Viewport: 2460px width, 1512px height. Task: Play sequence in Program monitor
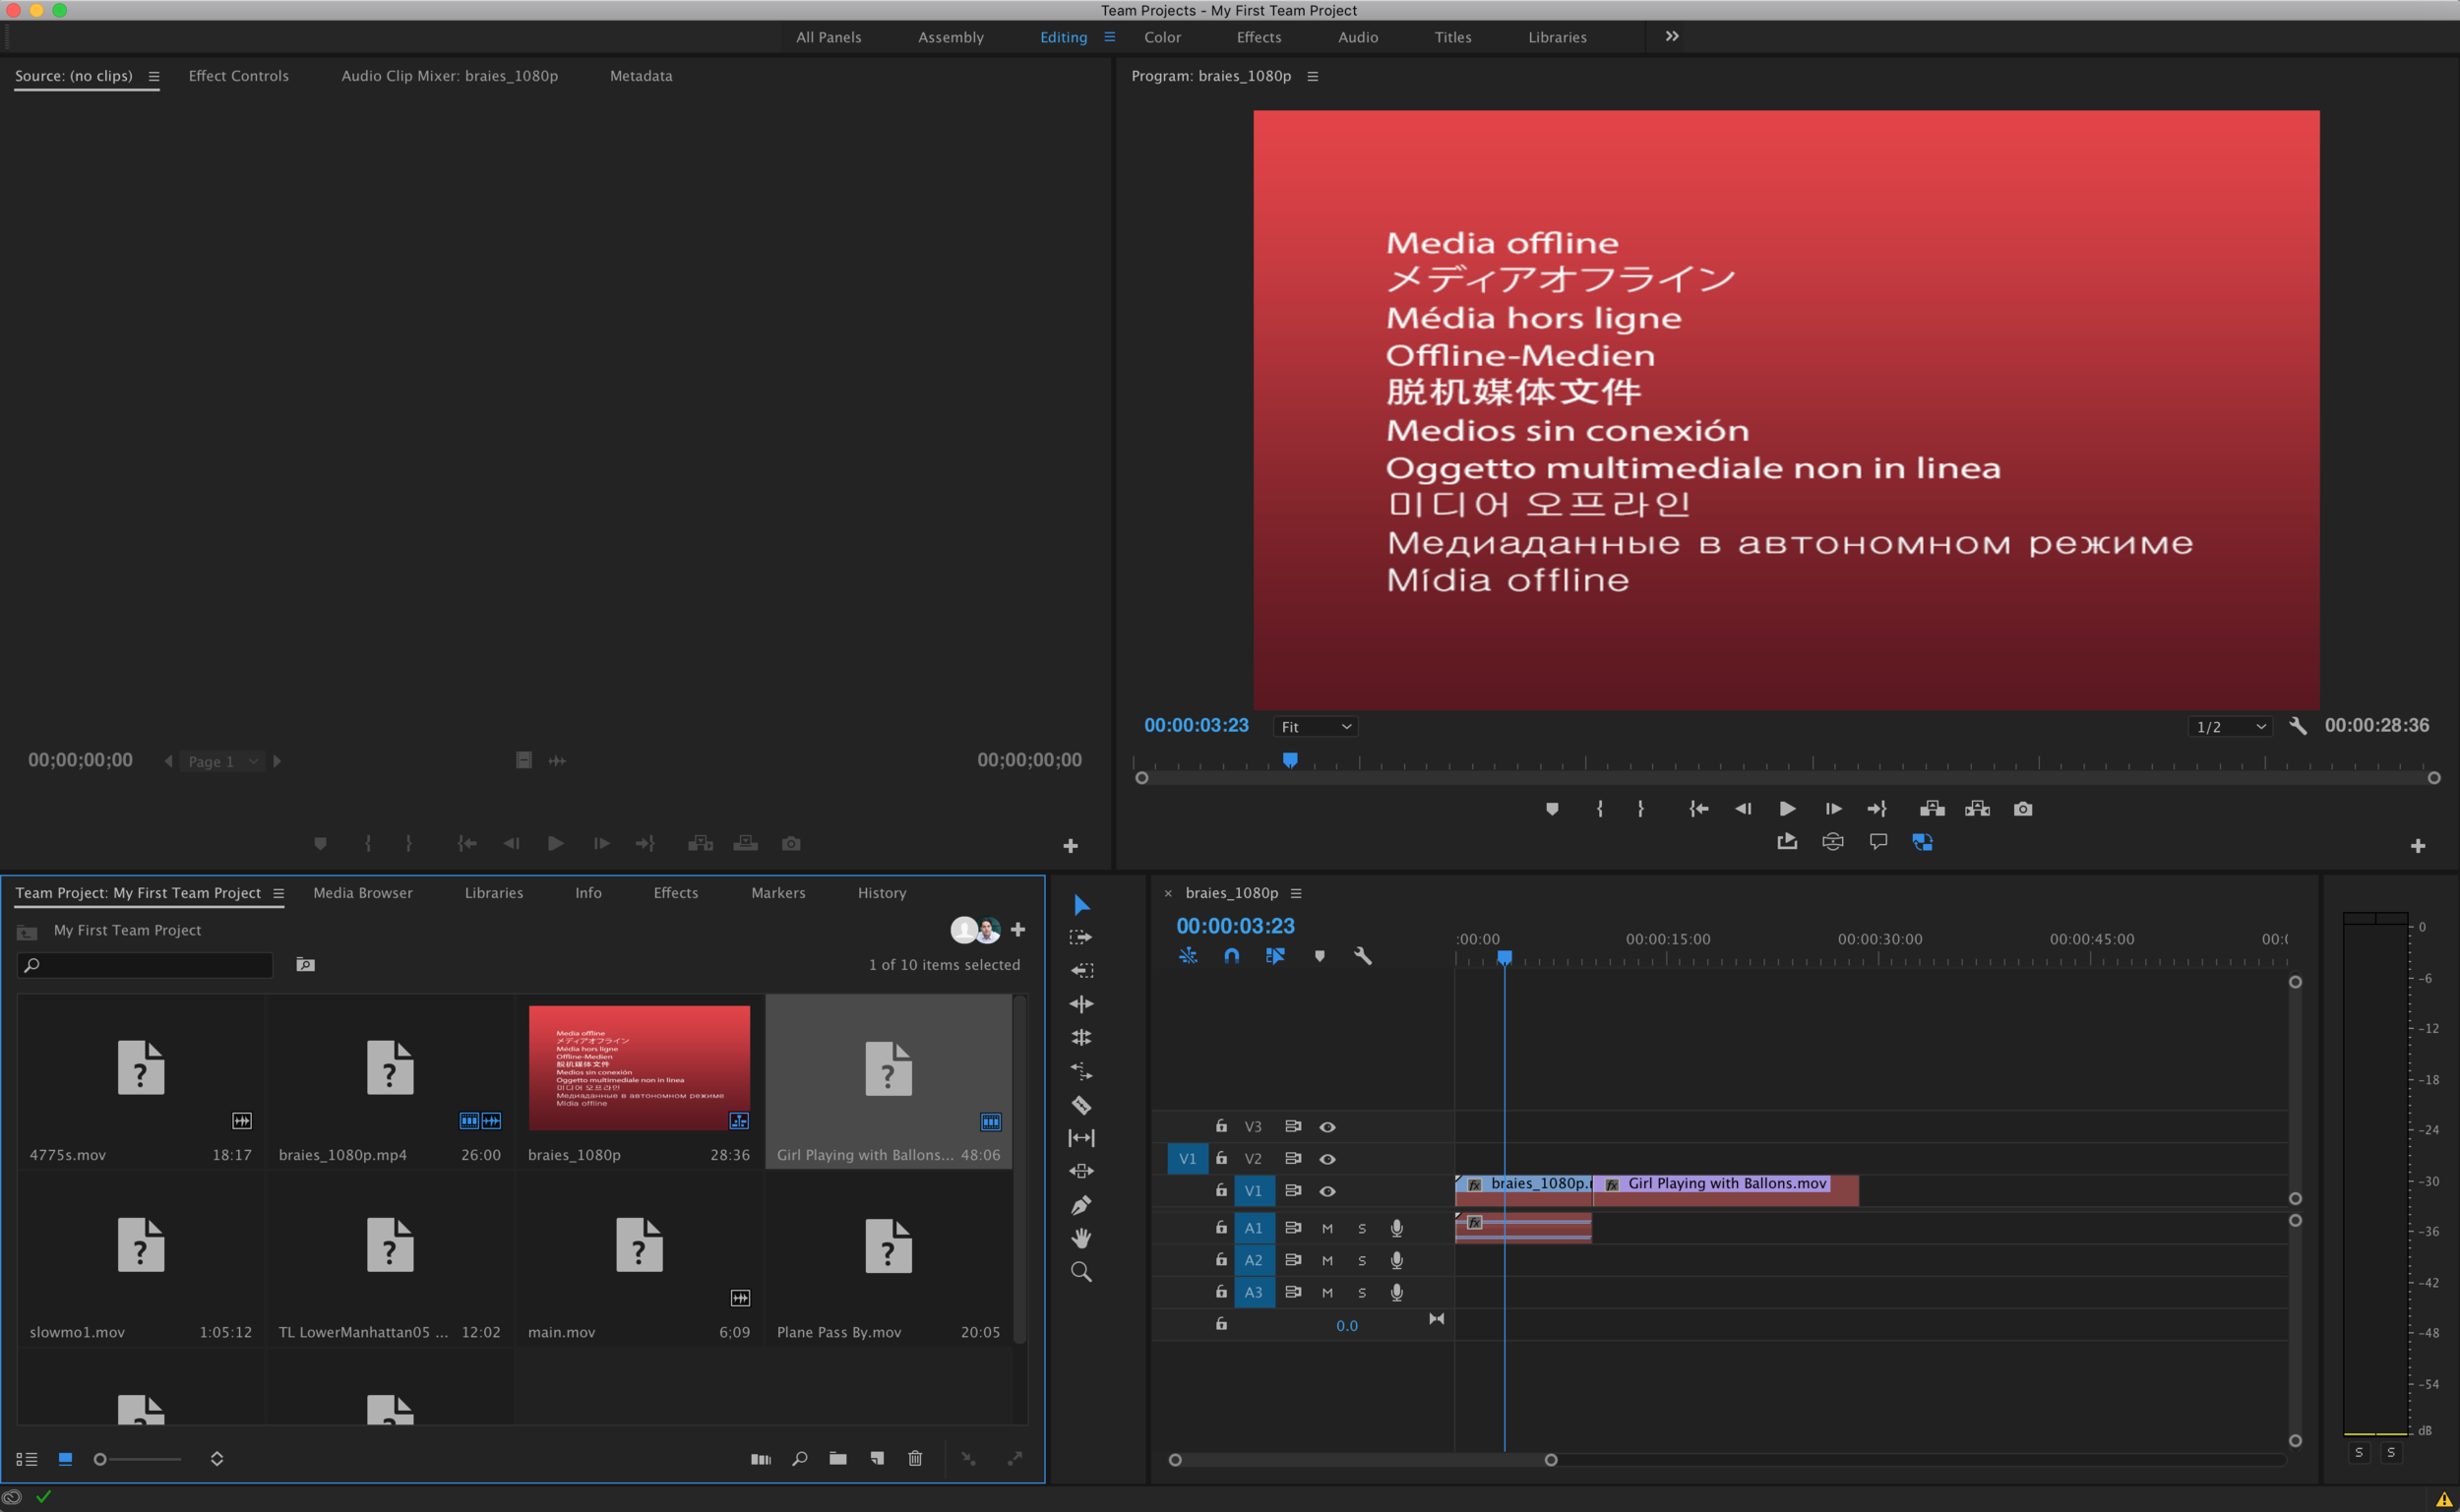pos(1787,809)
